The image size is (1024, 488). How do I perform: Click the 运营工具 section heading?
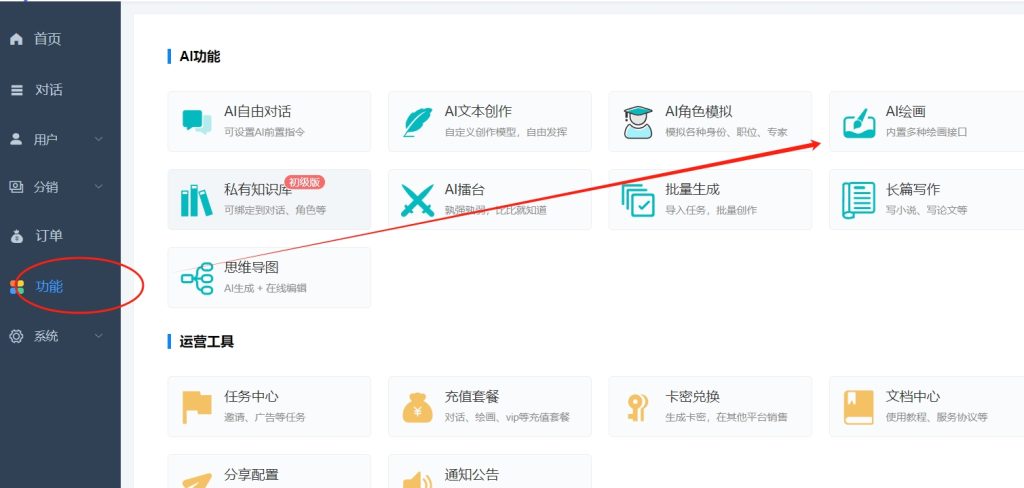[206, 341]
